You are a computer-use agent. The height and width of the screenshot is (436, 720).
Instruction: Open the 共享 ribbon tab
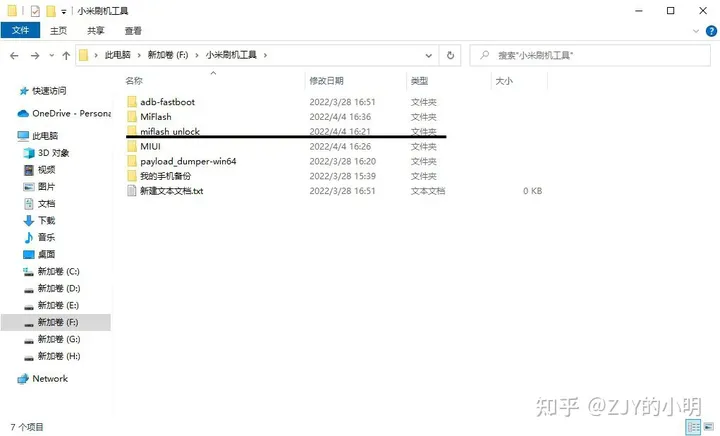pos(96,31)
